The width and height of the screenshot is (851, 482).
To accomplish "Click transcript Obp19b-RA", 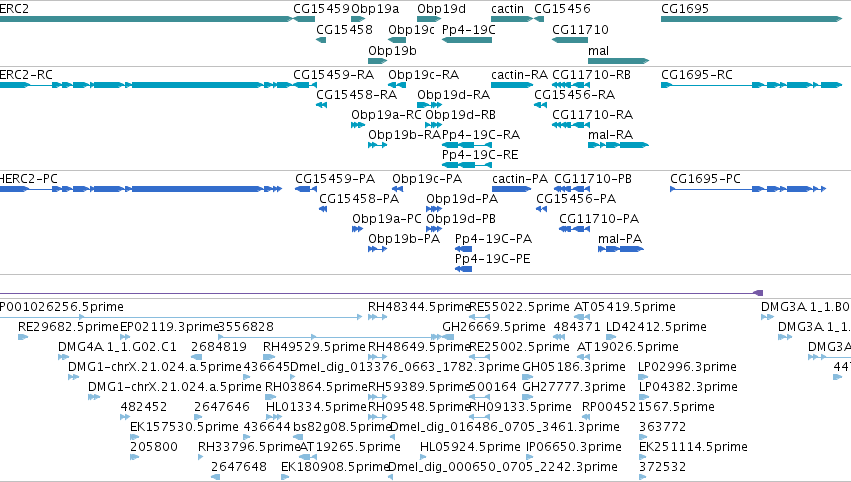I will (404, 135).
